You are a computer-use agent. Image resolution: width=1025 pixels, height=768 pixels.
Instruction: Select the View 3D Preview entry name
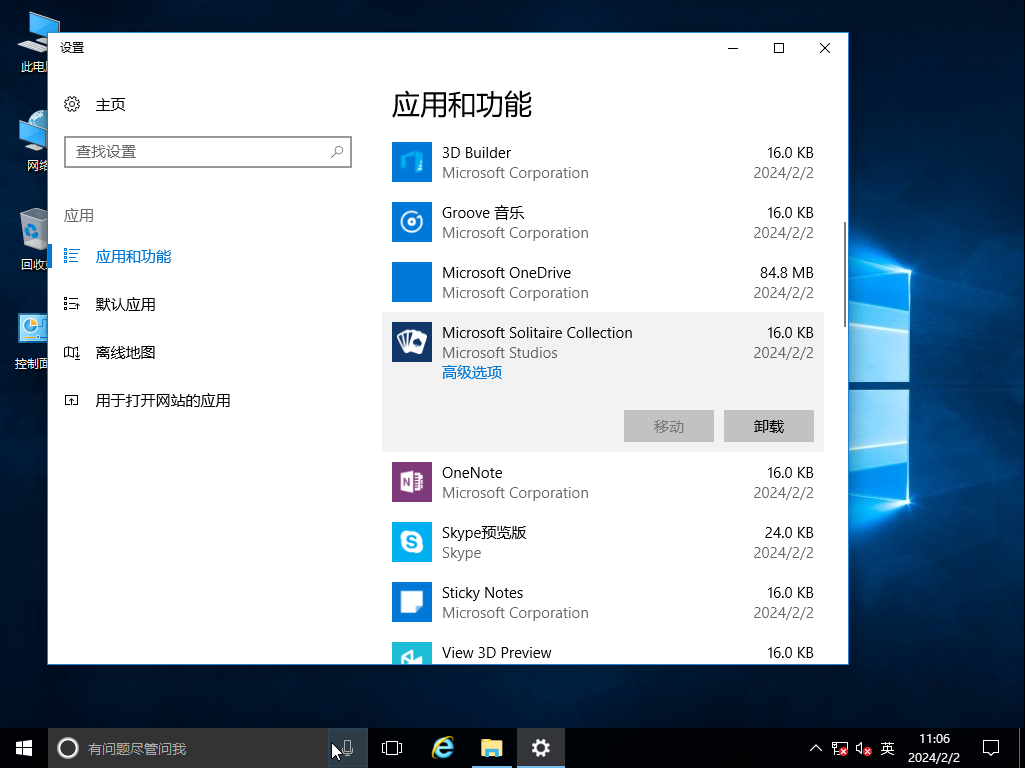pos(497,653)
